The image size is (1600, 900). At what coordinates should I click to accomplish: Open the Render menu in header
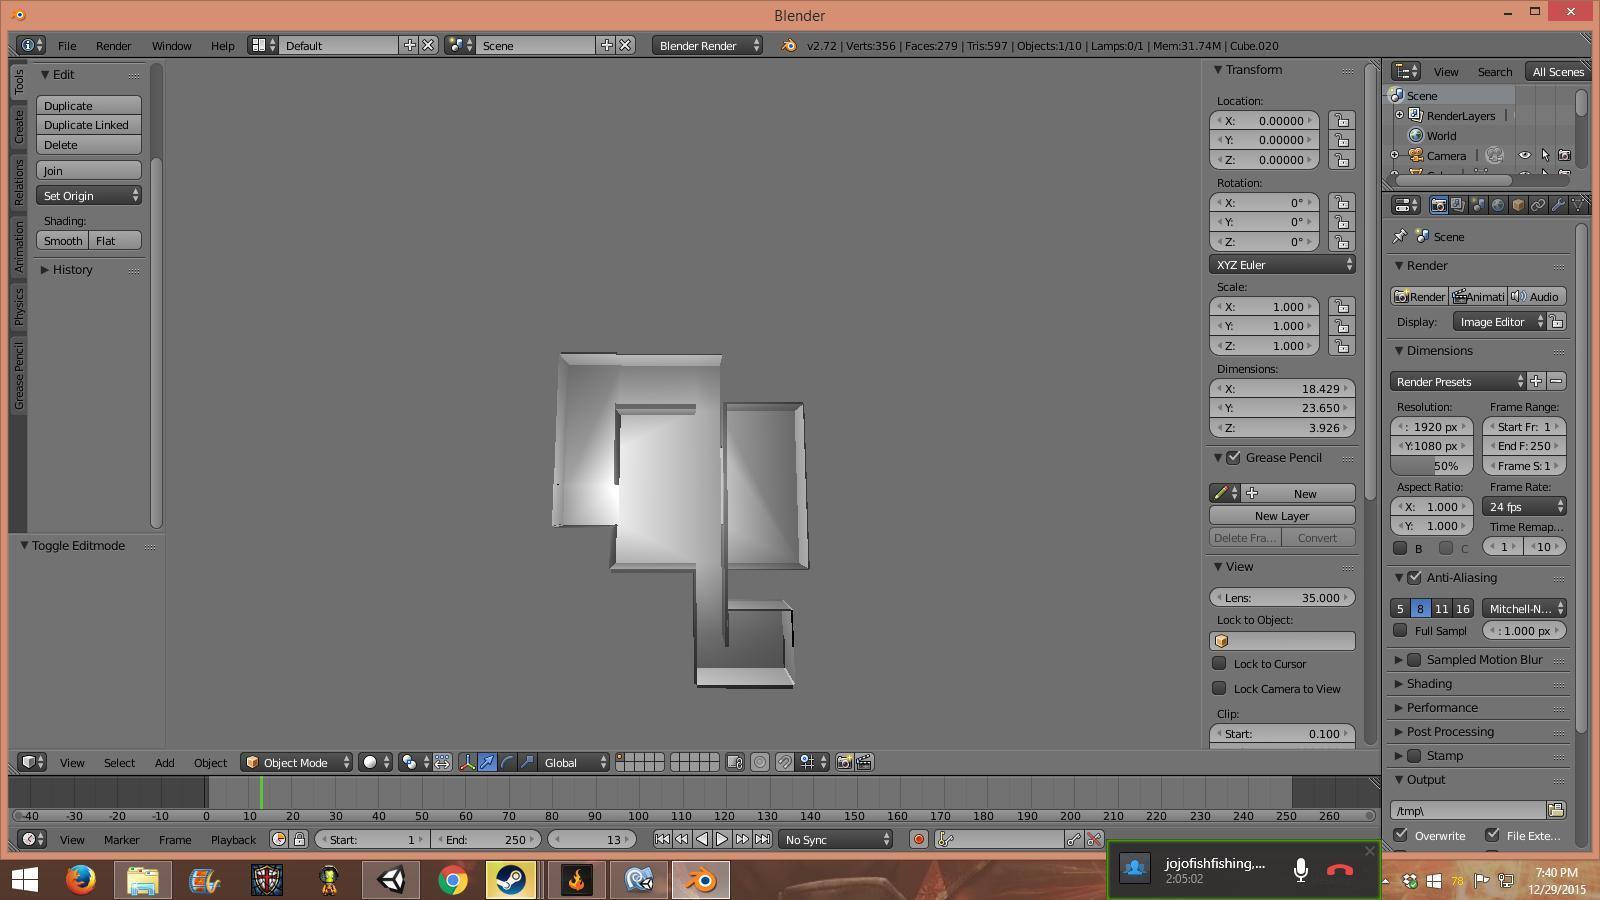(113, 45)
